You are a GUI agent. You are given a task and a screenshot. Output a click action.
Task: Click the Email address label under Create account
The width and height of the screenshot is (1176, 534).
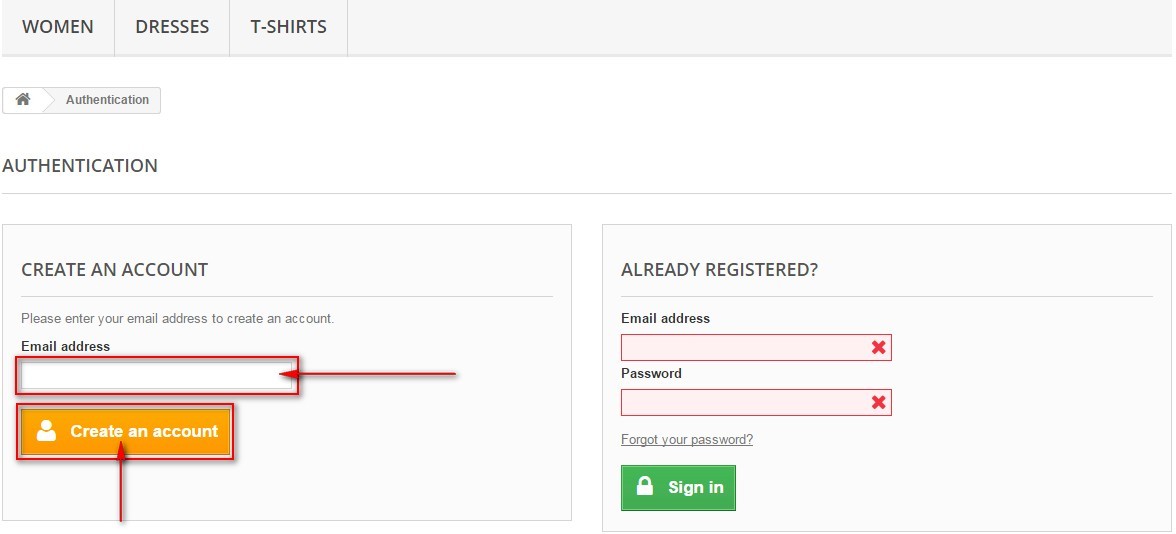pyautogui.click(x=65, y=346)
